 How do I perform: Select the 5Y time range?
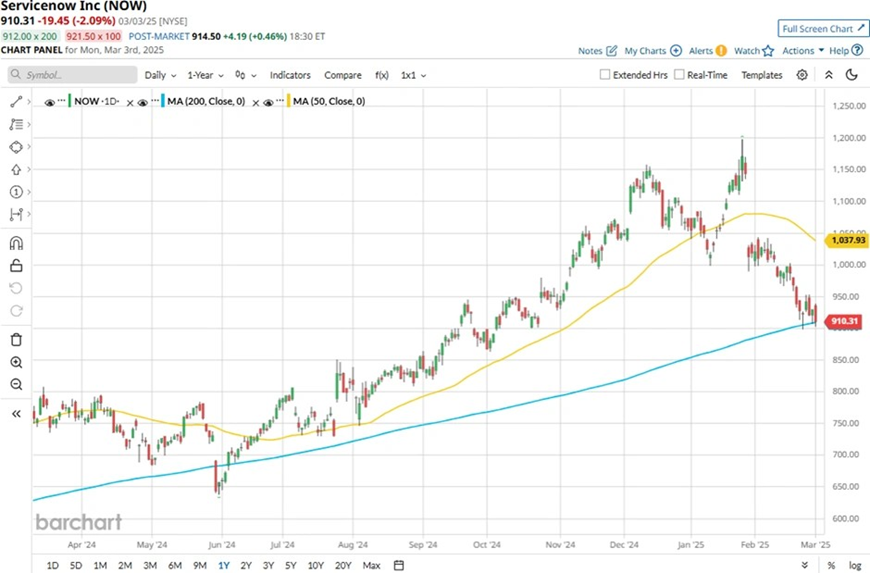pyautogui.click(x=291, y=565)
